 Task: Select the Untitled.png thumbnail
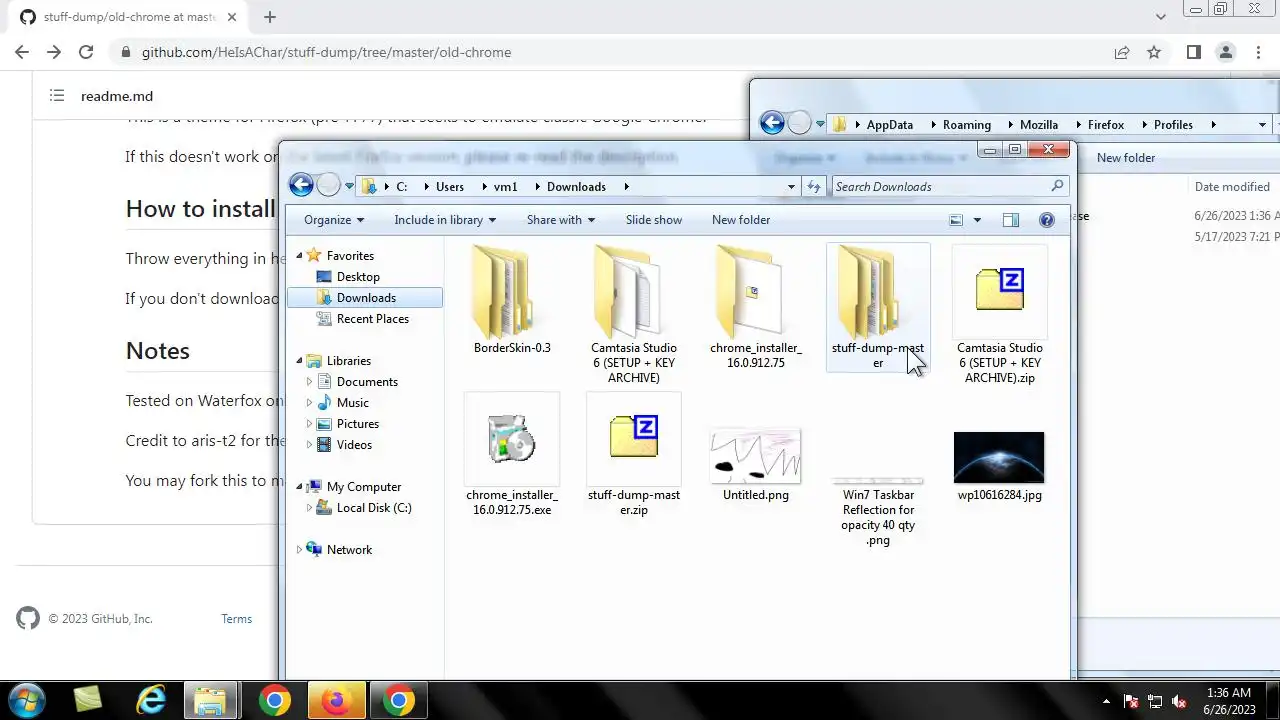(755, 456)
